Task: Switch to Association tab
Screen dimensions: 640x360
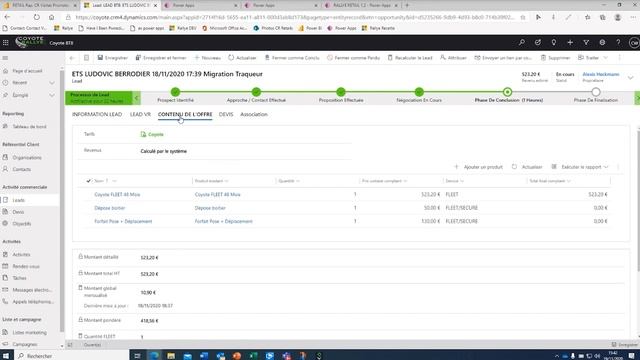Action: point(254,114)
